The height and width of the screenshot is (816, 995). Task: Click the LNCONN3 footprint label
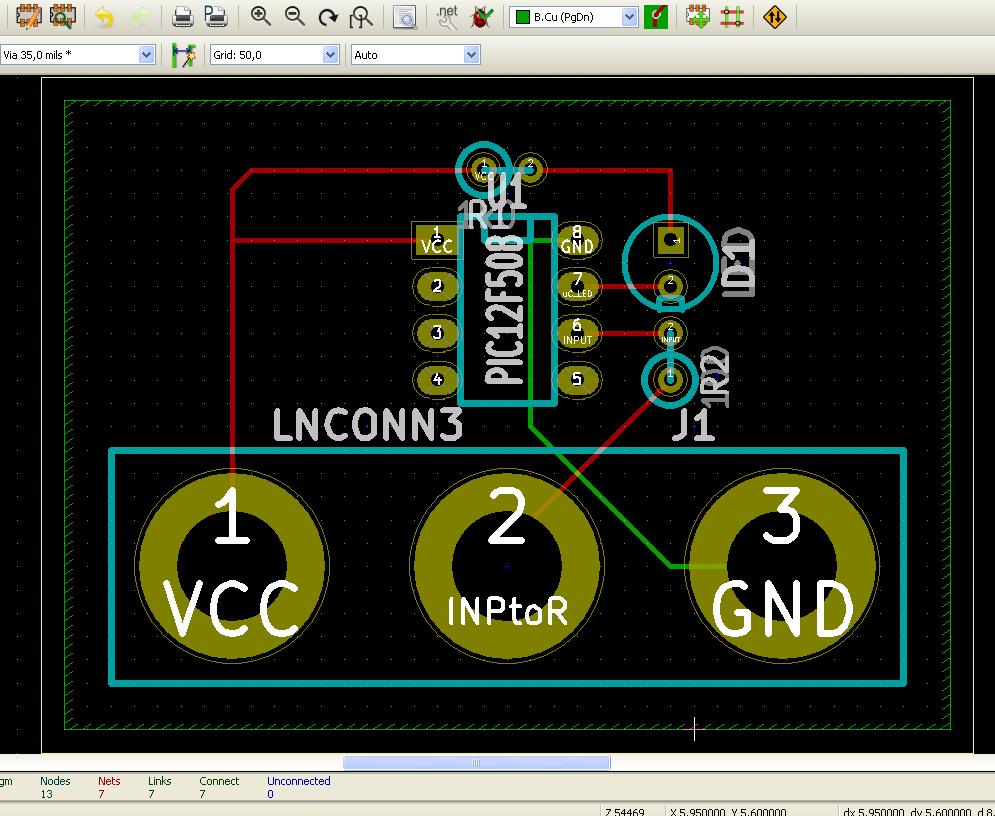[x=367, y=425]
